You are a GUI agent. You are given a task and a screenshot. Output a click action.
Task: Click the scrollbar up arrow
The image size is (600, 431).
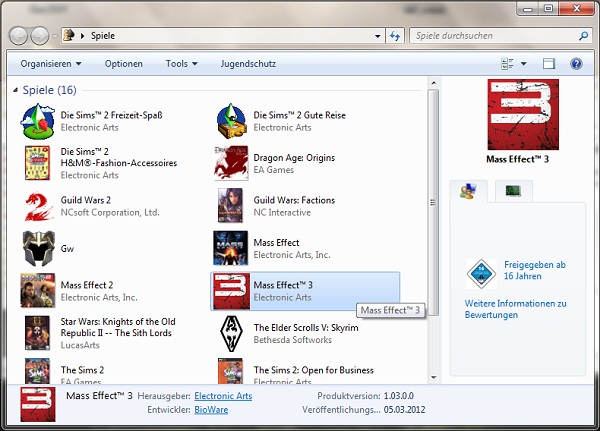click(x=434, y=83)
